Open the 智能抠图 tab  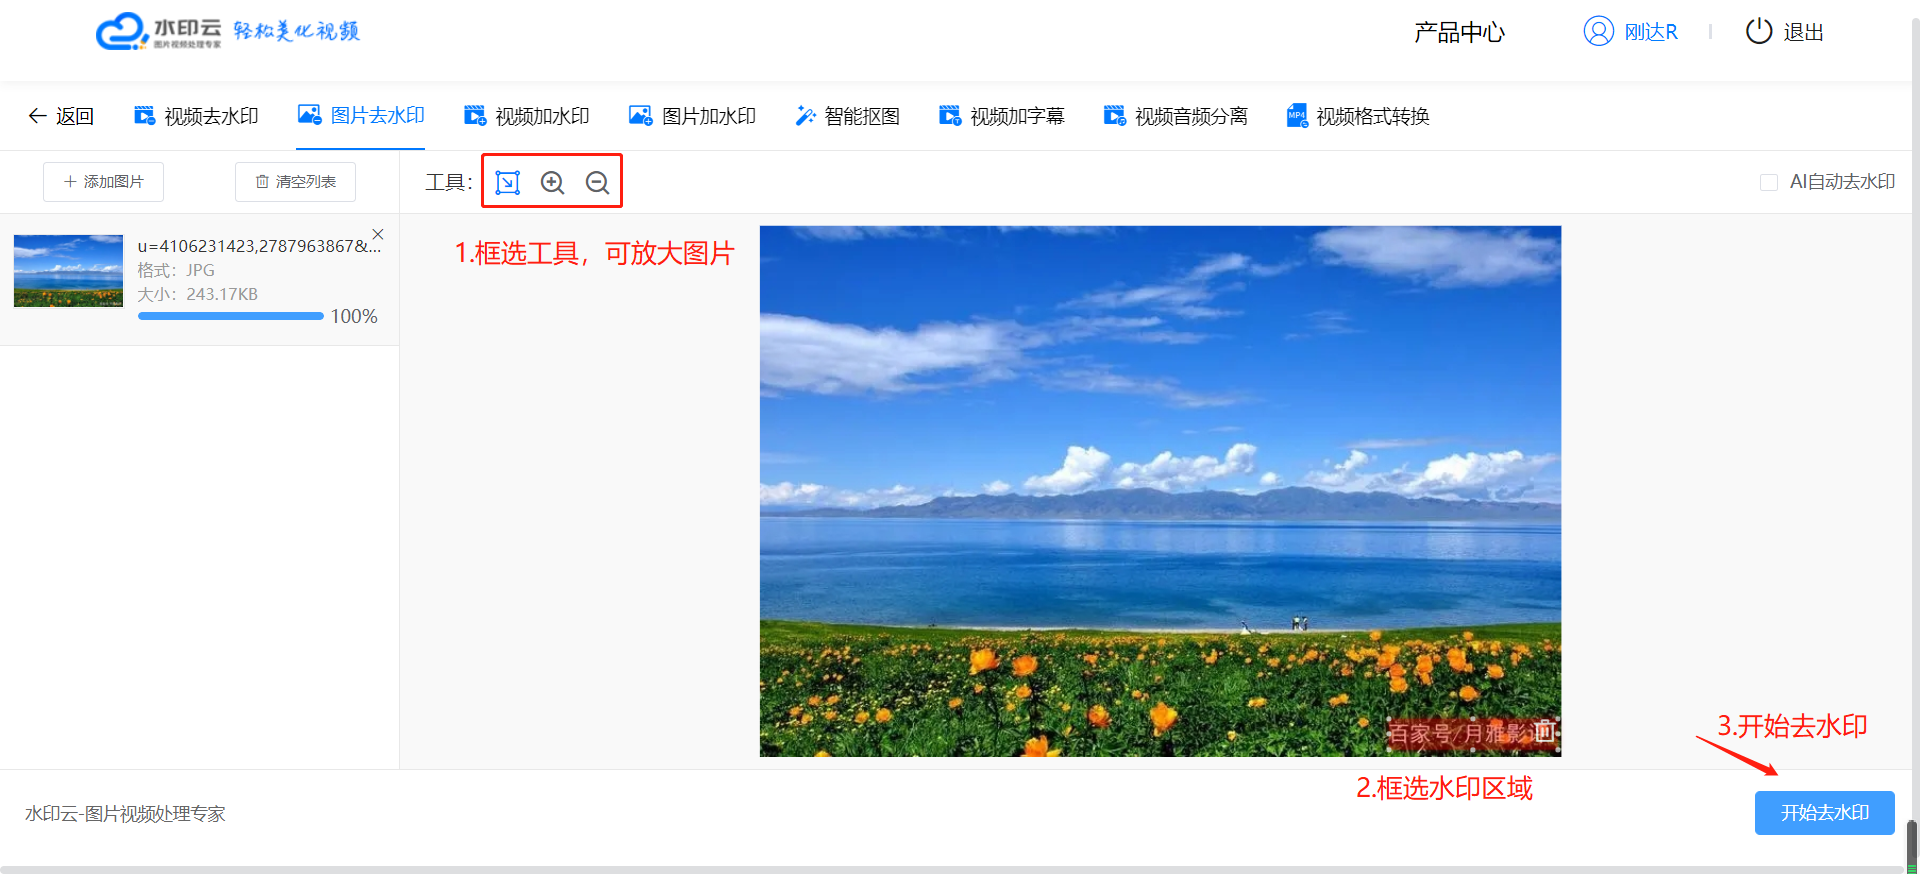(847, 116)
